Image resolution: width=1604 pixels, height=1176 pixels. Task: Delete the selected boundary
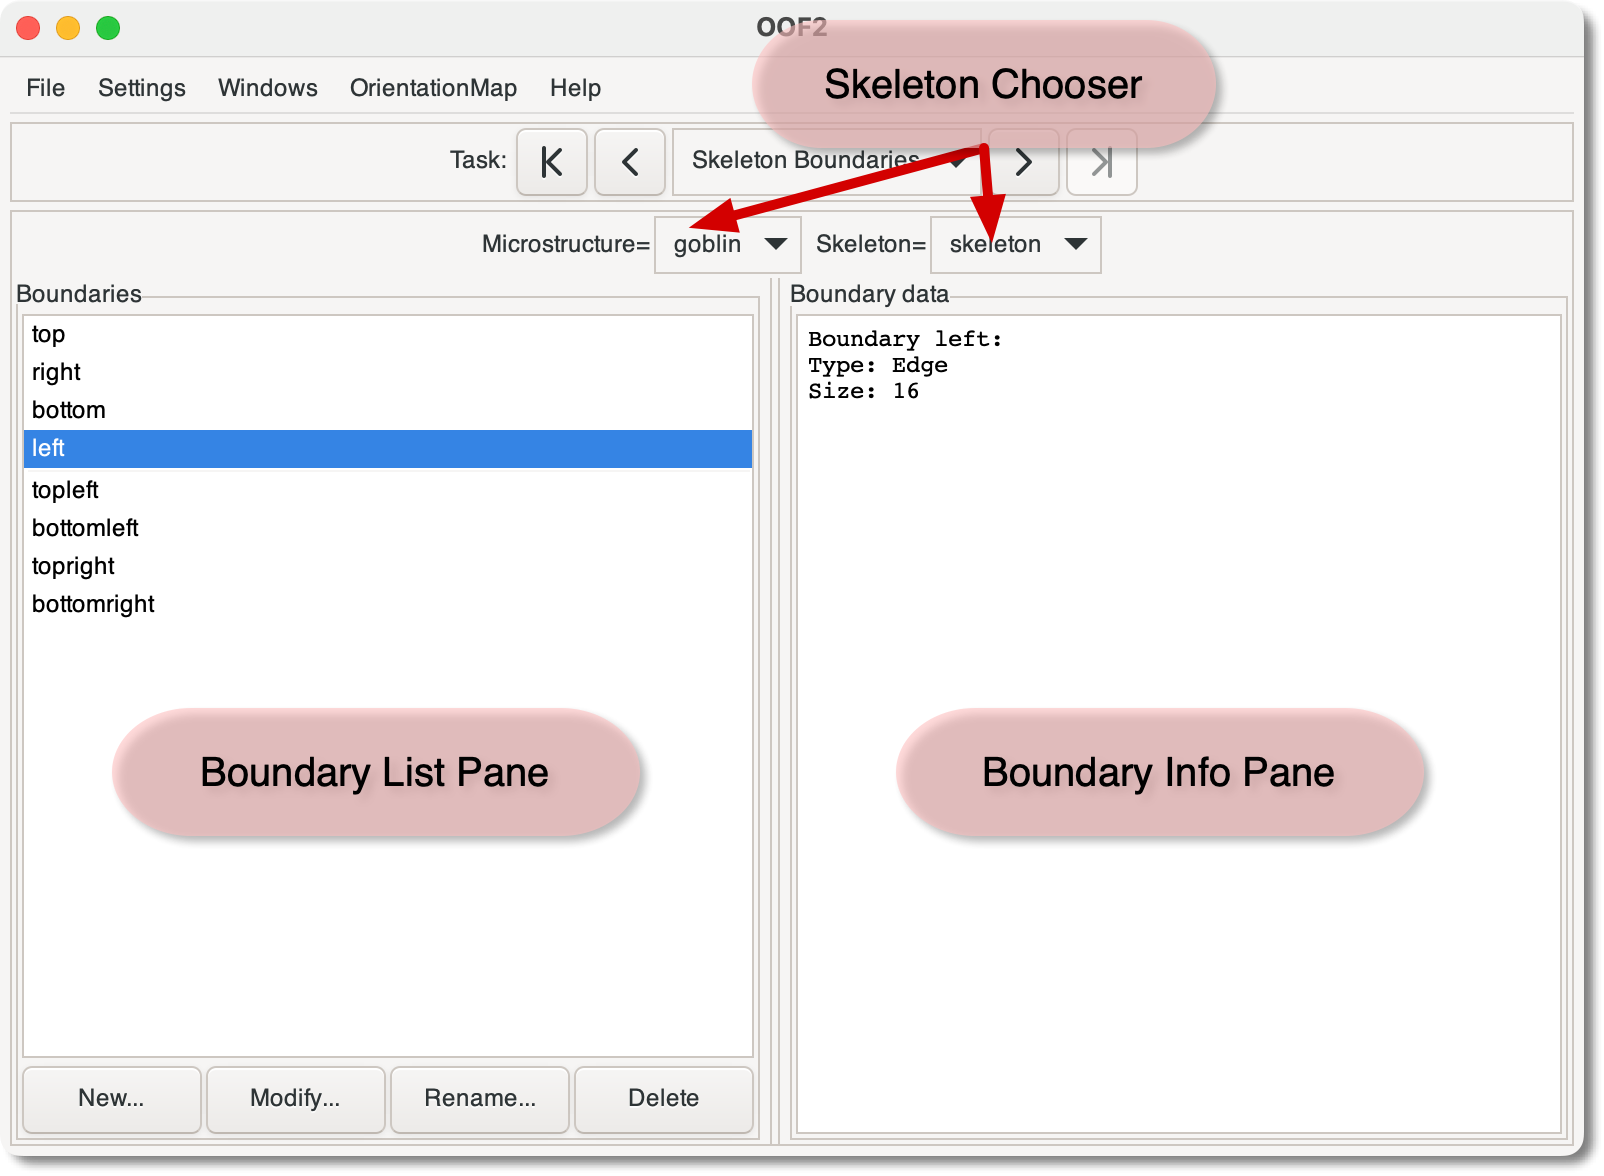coord(663,1098)
